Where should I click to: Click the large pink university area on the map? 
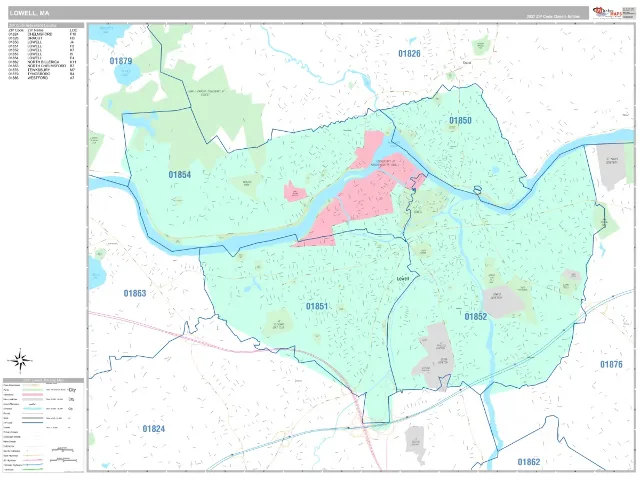363,196
